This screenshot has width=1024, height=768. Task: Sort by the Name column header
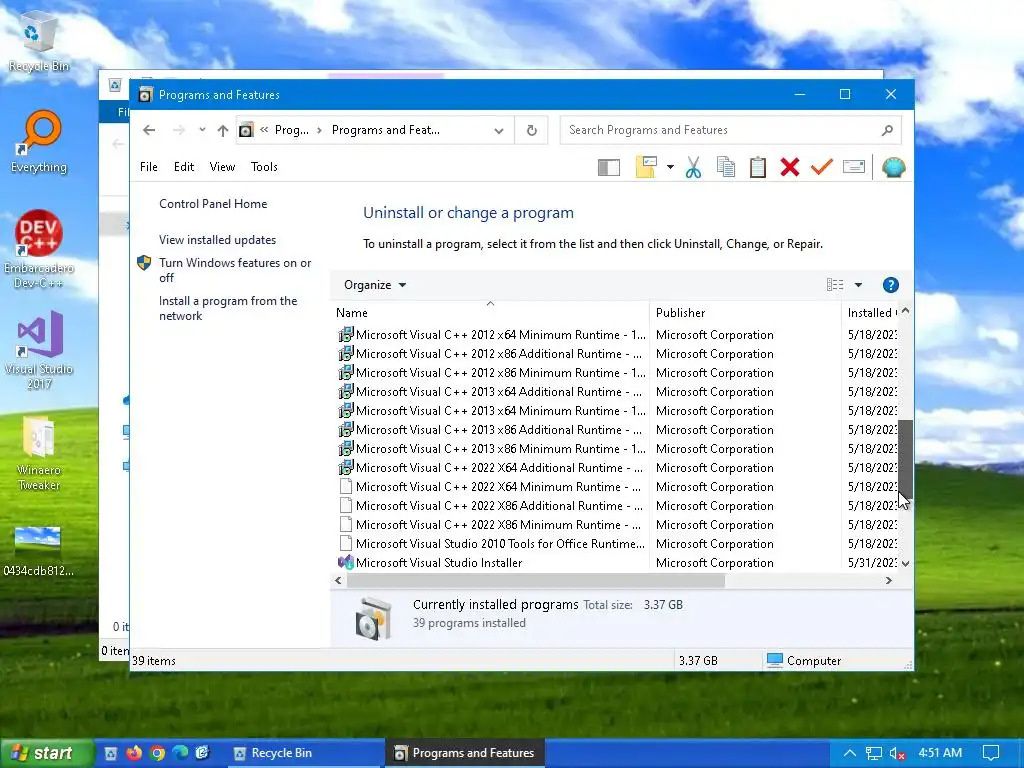pyautogui.click(x=490, y=313)
